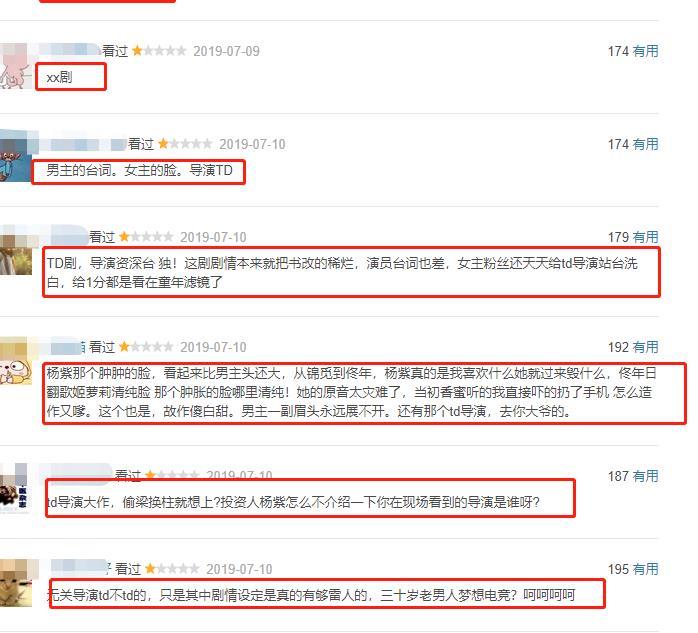Click the star rating on the 195-vote review
Viewport: 698px width, 633px height.
click(x=172, y=568)
